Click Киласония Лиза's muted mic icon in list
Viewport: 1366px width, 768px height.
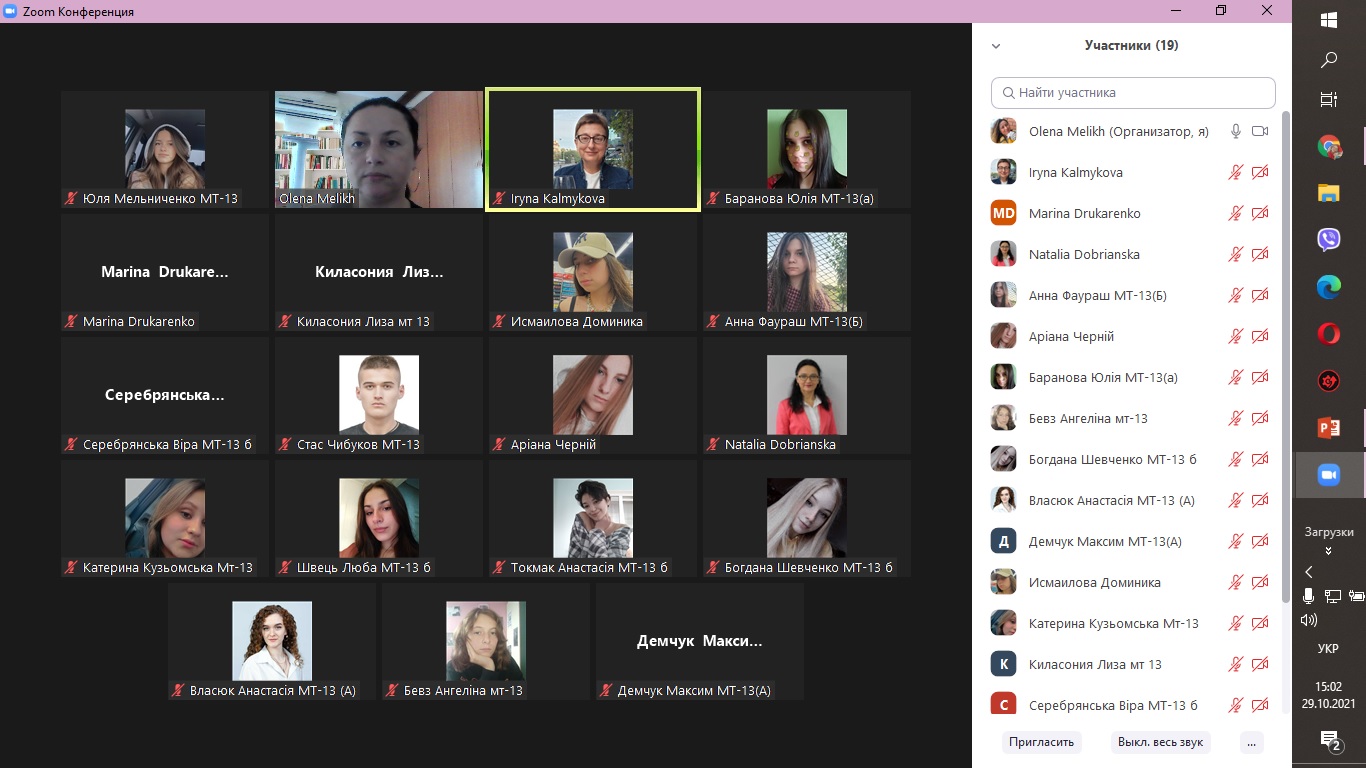[x=1236, y=664]
